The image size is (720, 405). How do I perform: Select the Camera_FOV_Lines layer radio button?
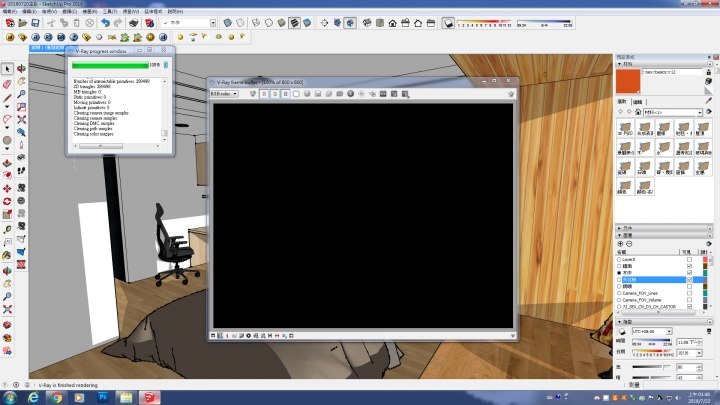[x=619, y=293]
